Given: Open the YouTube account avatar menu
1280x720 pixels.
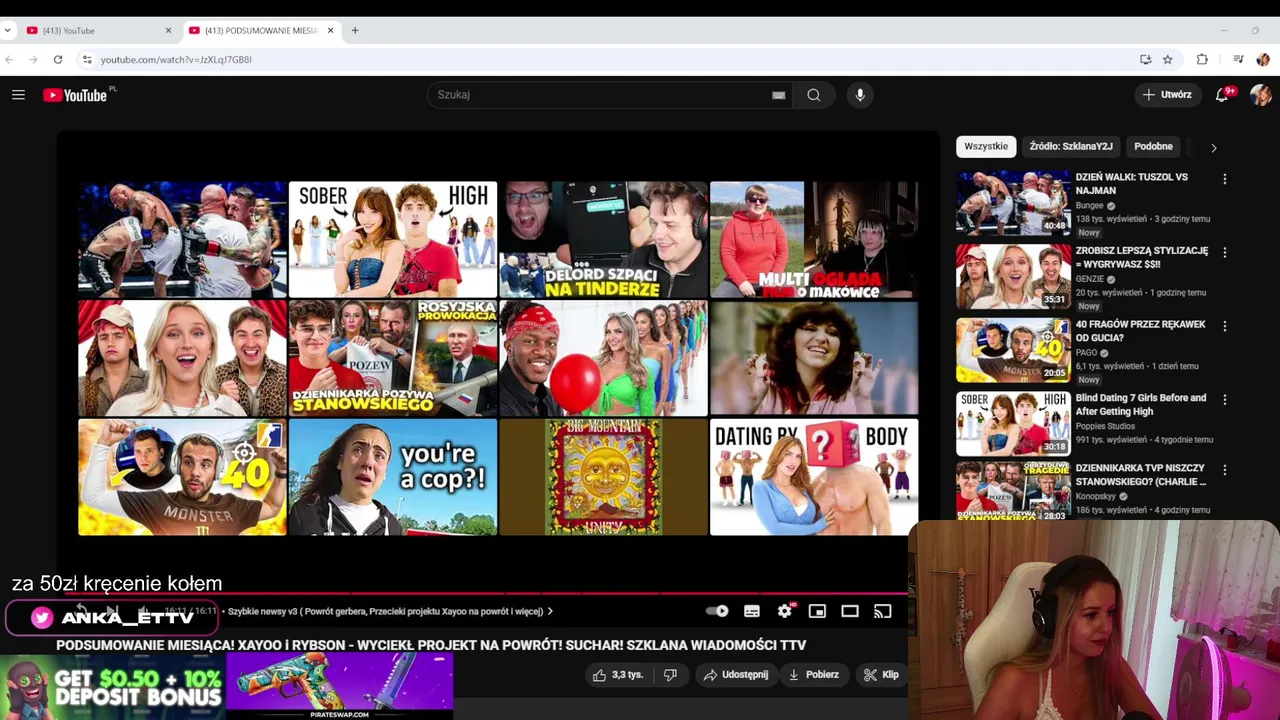Looking at the screenshot, I should click(x=1260, y=95).
